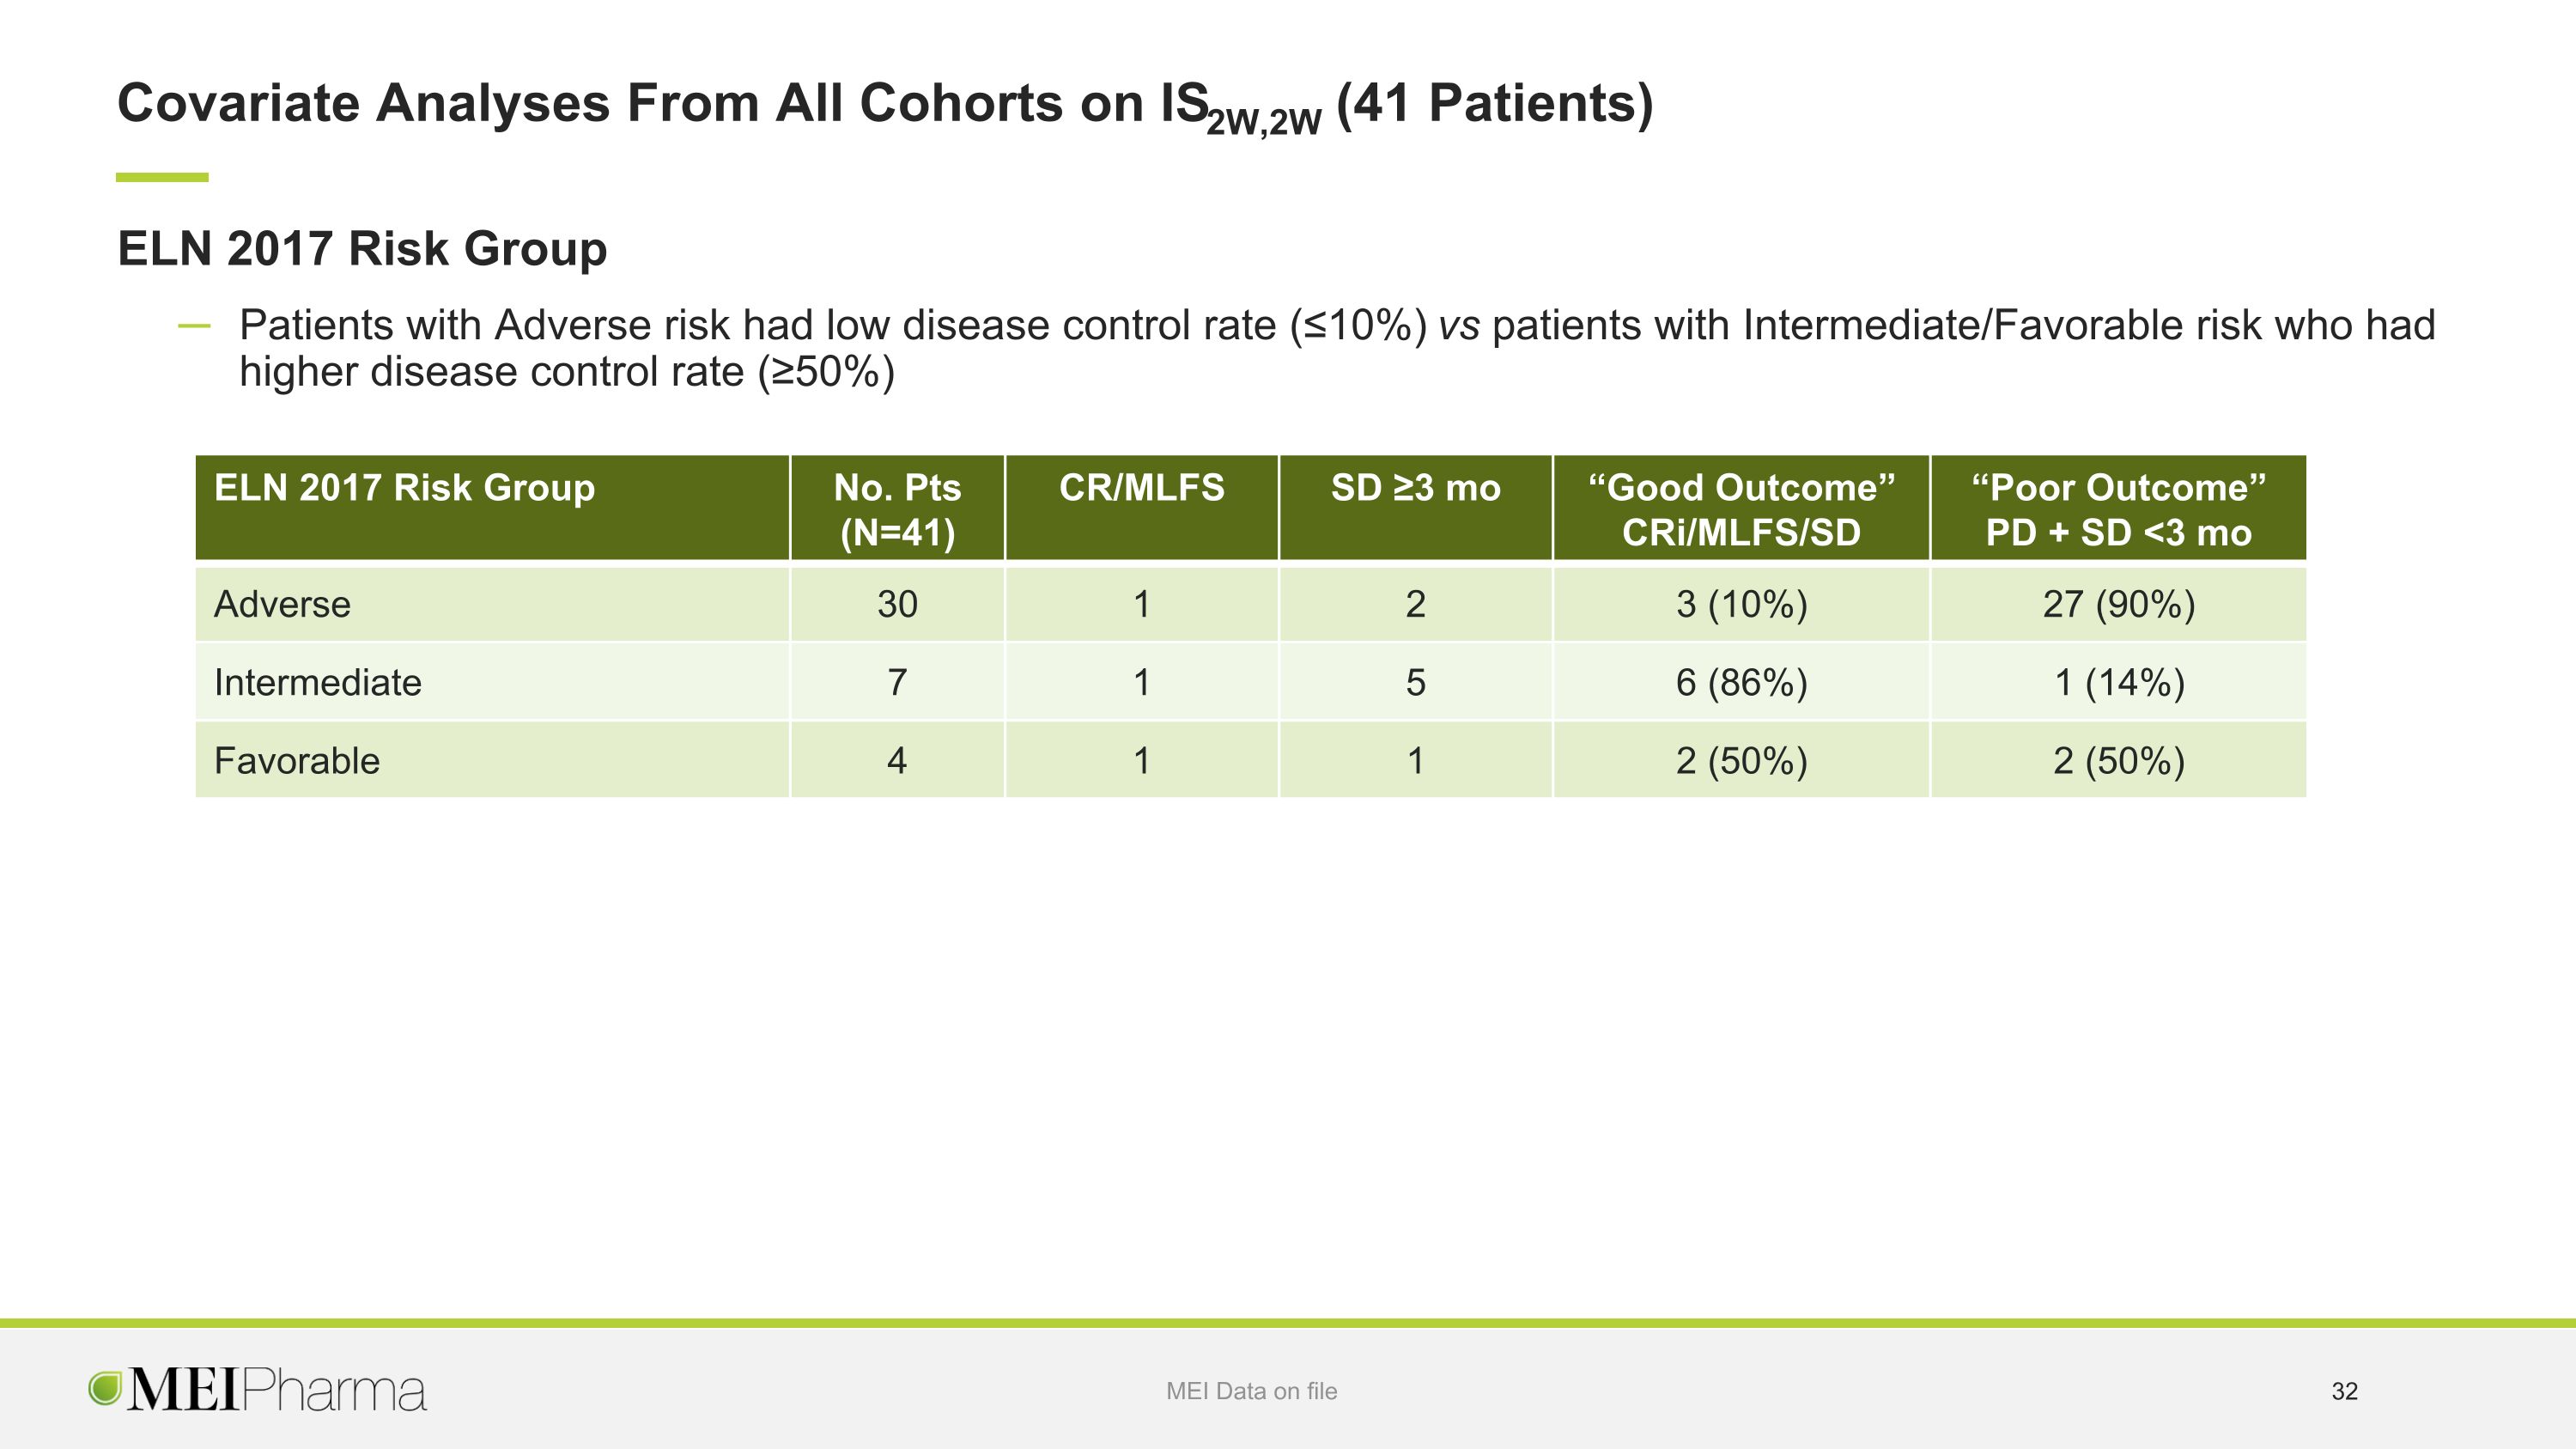The height and width of the screenshot is (1449, 2576).
Task: Click the slide page number 32
Action: (2344, 1391)
